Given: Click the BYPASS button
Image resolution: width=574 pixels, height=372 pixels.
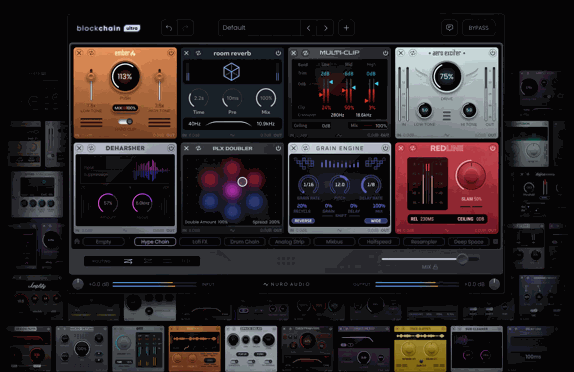Looking at the screenshot, I should click(478, 28).
